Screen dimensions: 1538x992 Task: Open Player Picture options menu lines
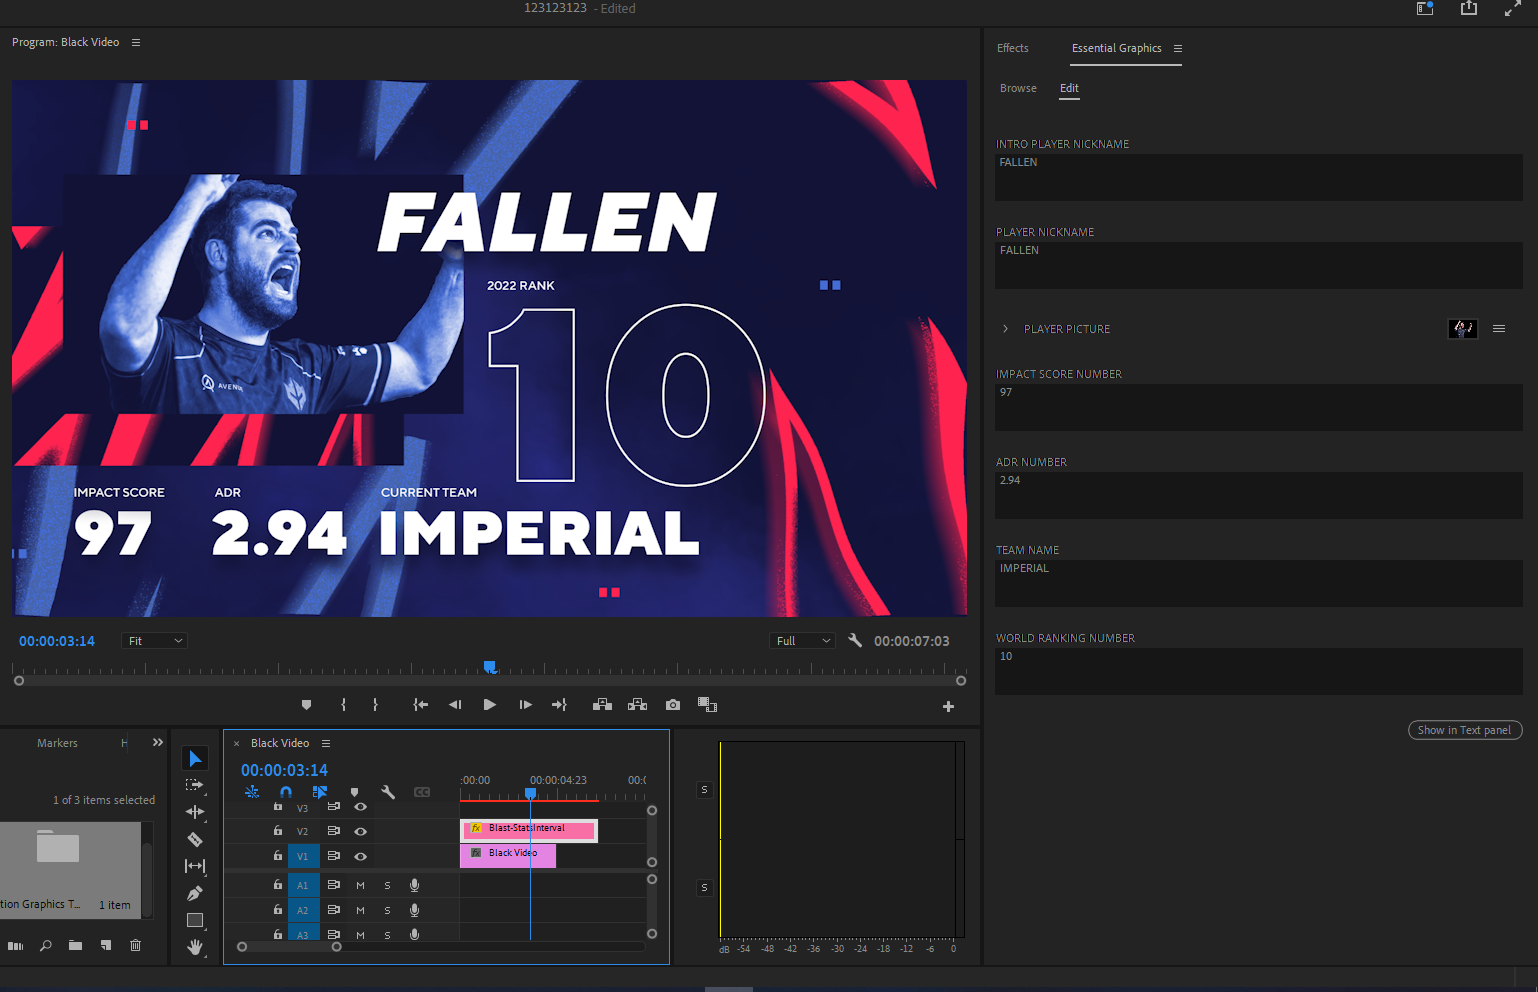pos(1499,329)
